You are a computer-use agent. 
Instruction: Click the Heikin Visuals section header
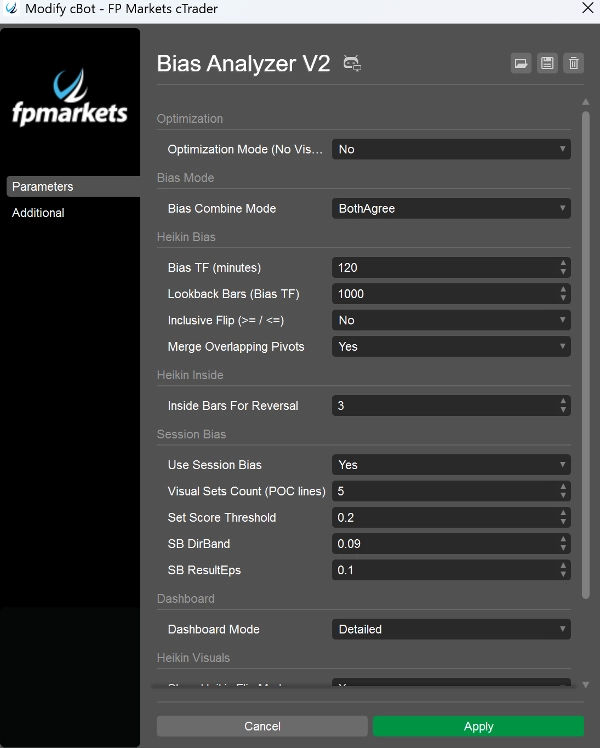tap(193, 658)
